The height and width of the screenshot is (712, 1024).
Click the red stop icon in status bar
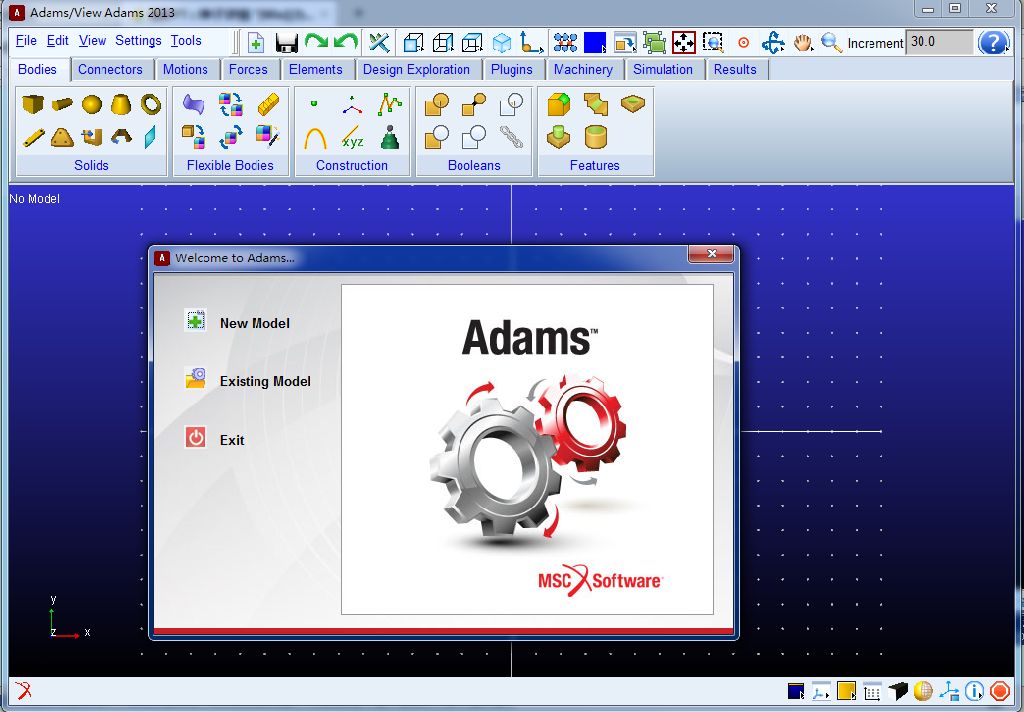pyautogui.click(x=1000, y=691)
